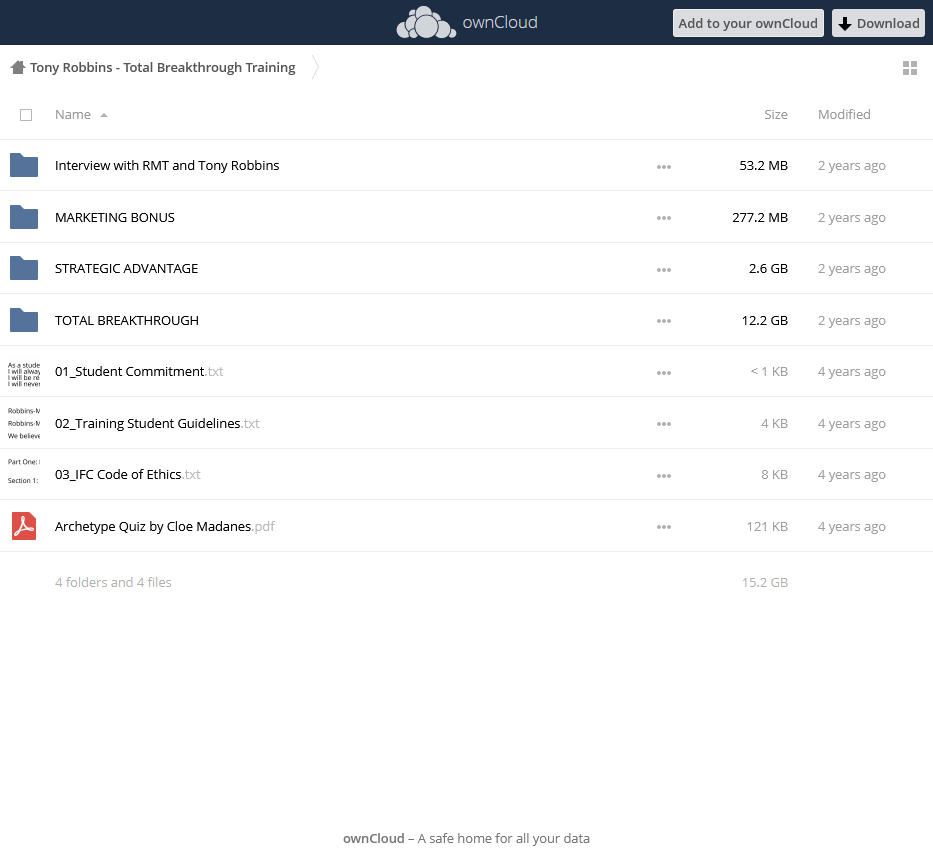The height and width of the screenshot is (868, 933).
Task: Click the 12.2 GB size value
Action: click(x=765, y=320)
